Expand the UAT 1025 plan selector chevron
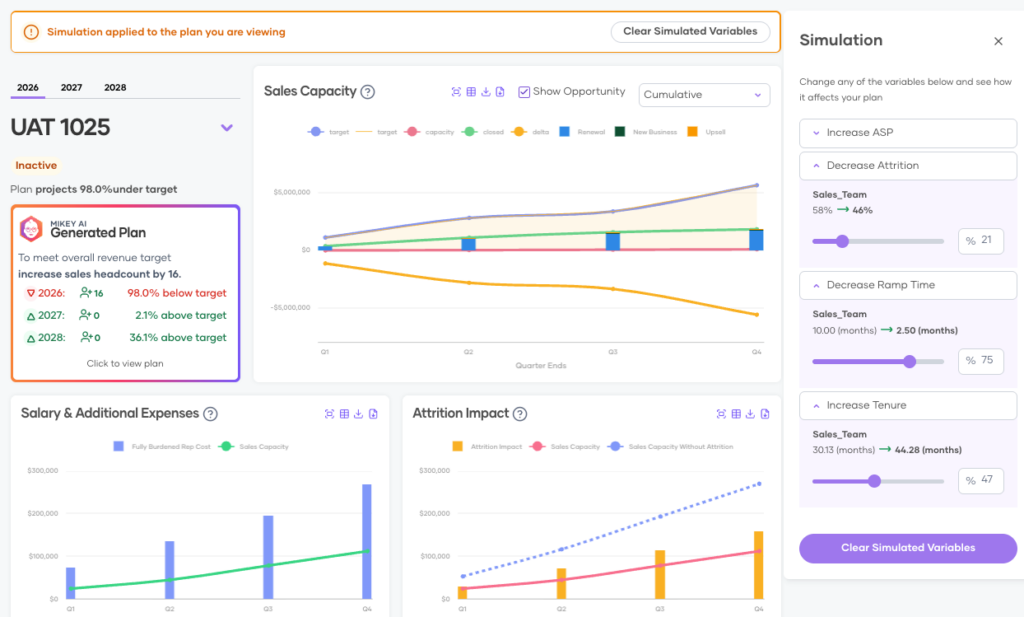 click(227, 127)
